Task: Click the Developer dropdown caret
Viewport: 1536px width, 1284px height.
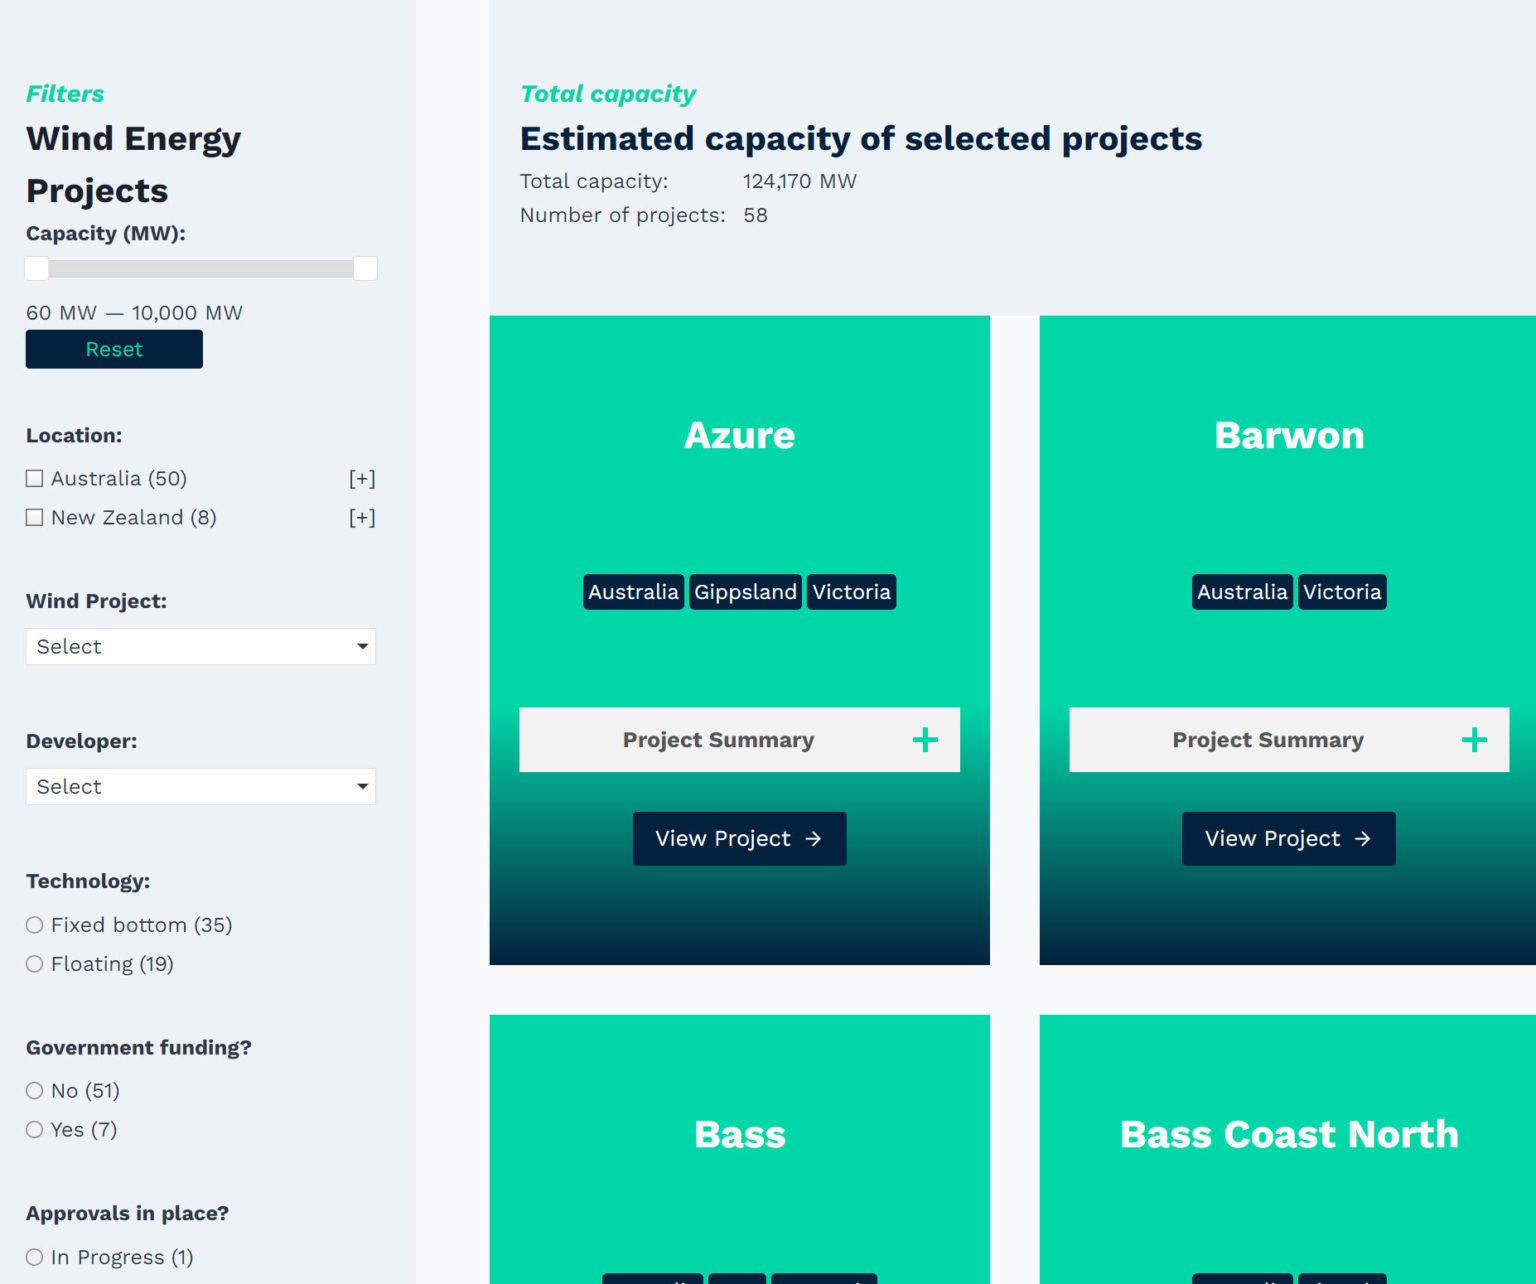Action: (362, 787)
